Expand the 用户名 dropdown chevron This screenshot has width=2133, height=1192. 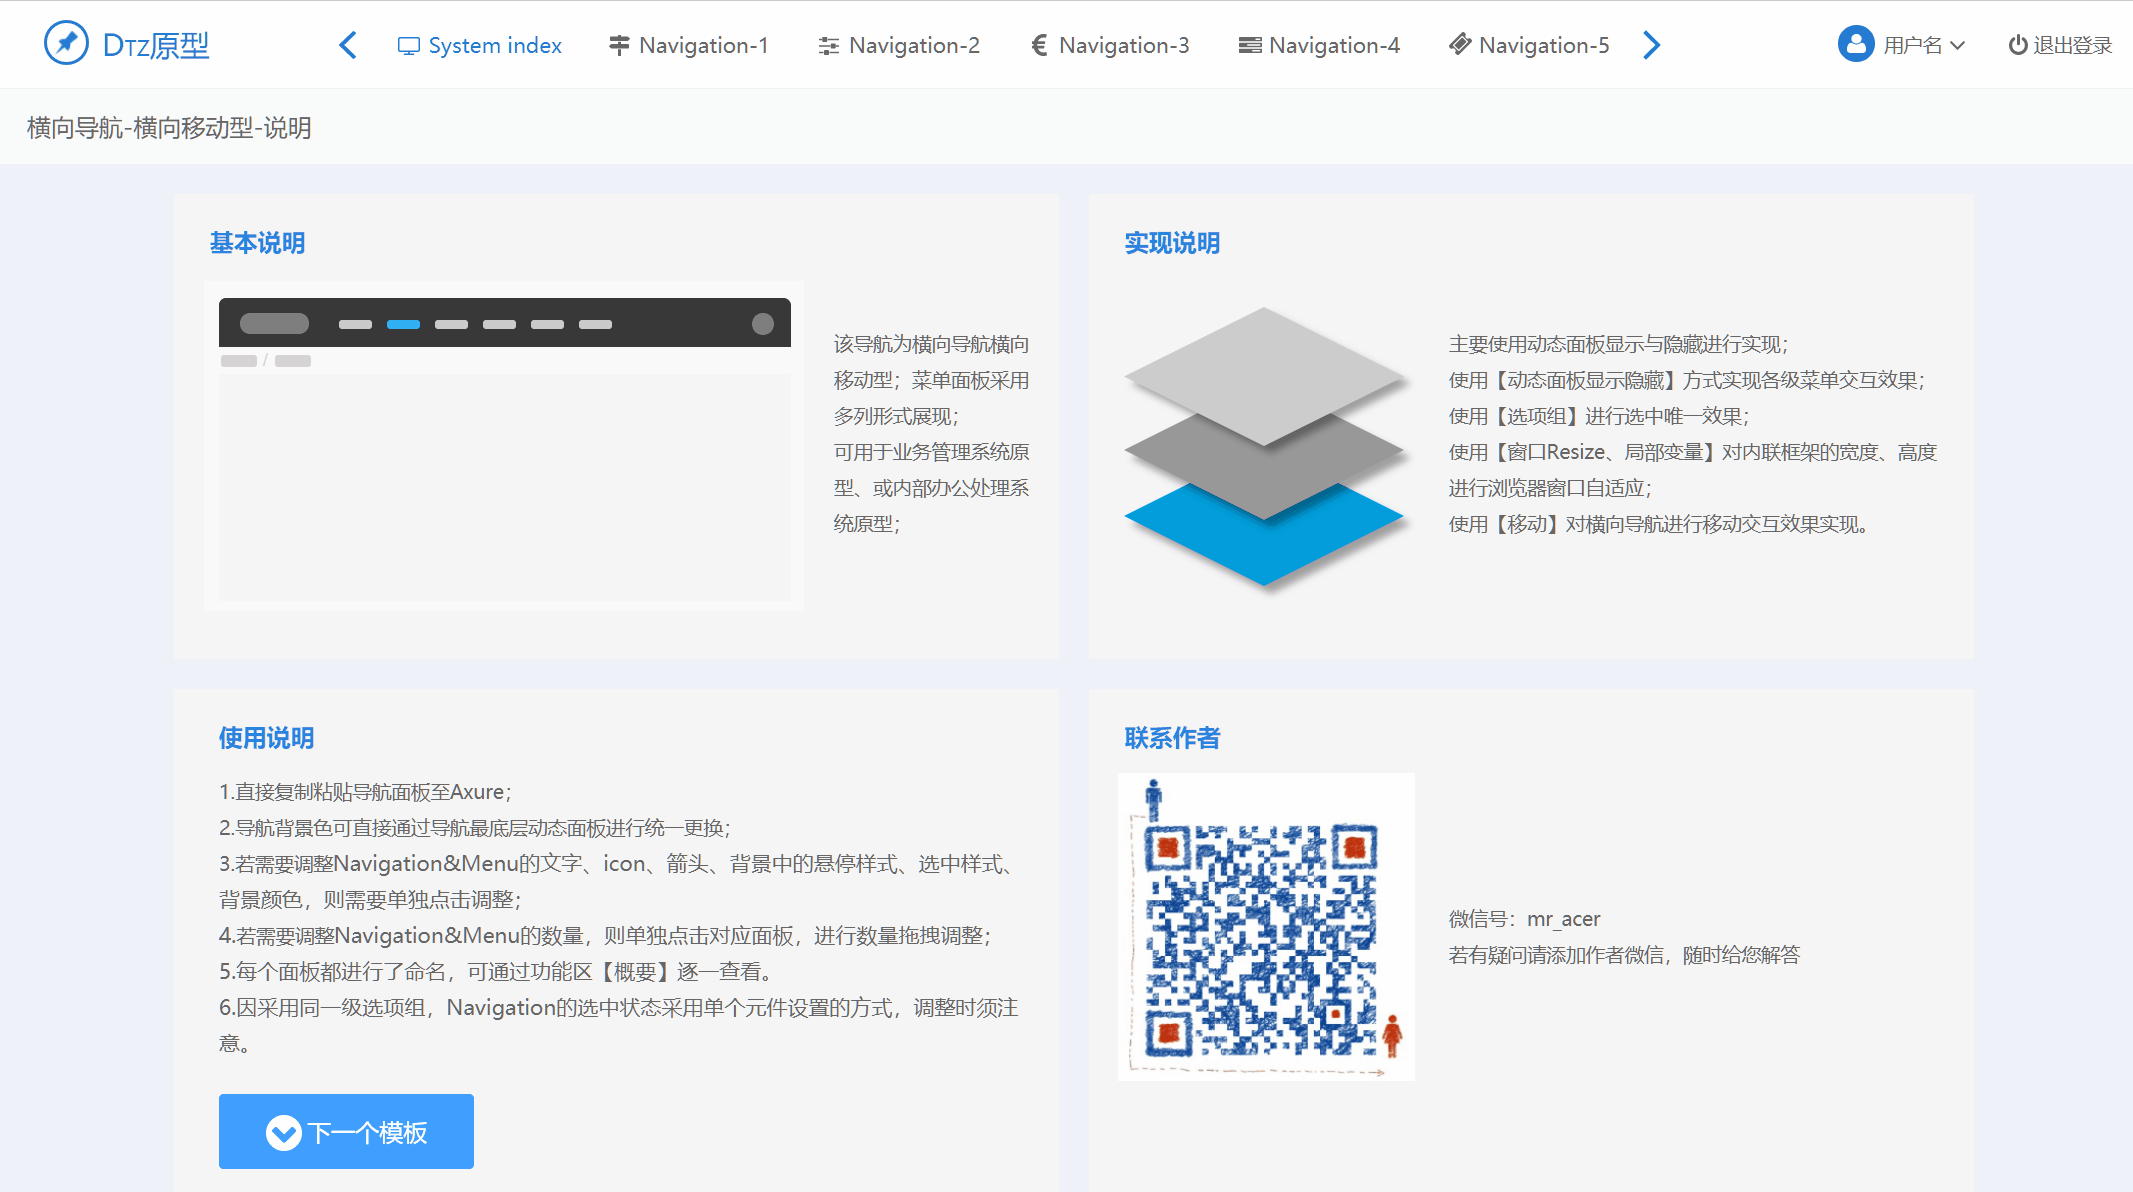click(1958, 45)
